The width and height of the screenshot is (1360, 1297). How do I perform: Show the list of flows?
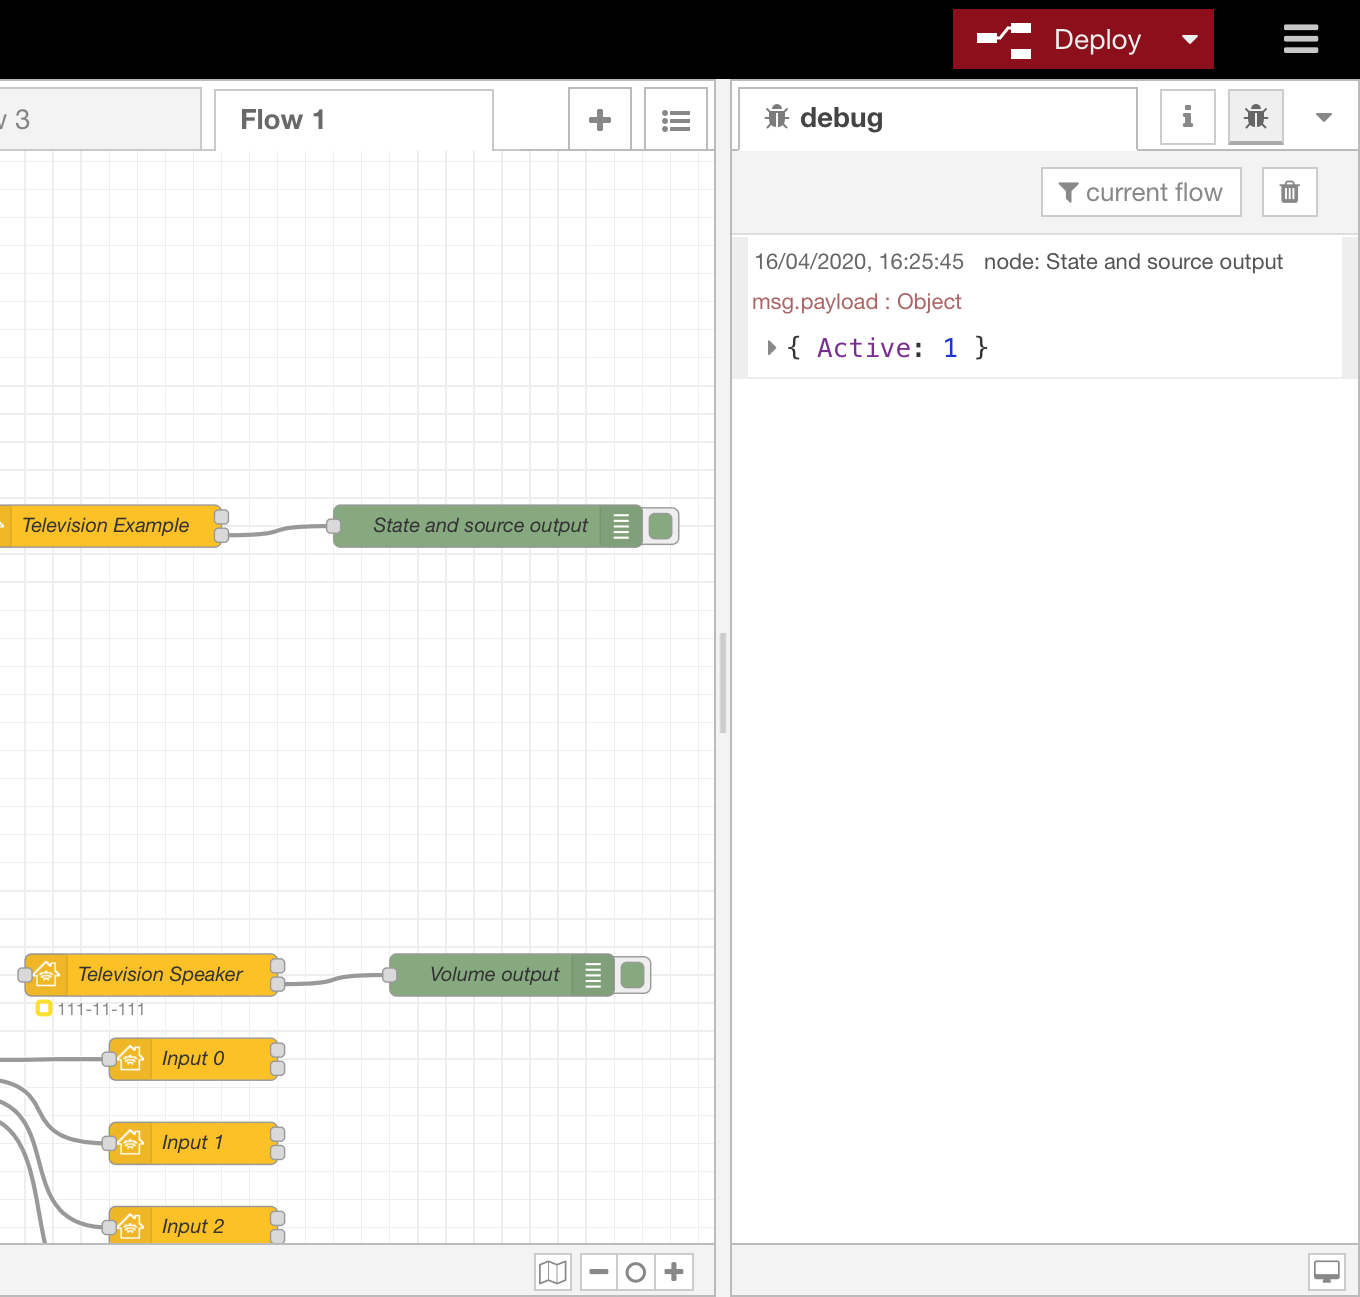point(676,120)
